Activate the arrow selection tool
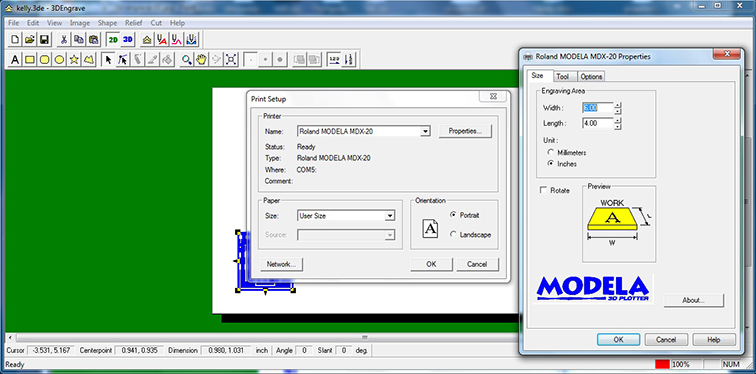Image resolution: width=756 pixels, height=374 pixels. (x=108, y=60)
